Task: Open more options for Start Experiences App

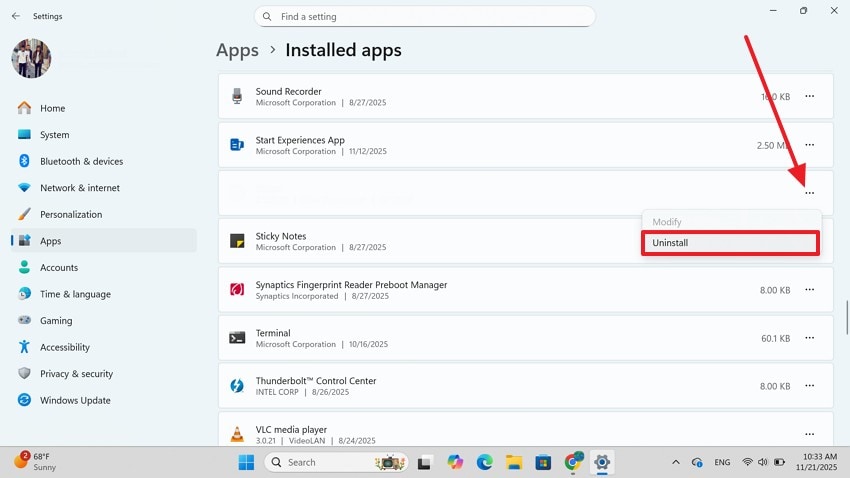Action: tap(809, 145)
